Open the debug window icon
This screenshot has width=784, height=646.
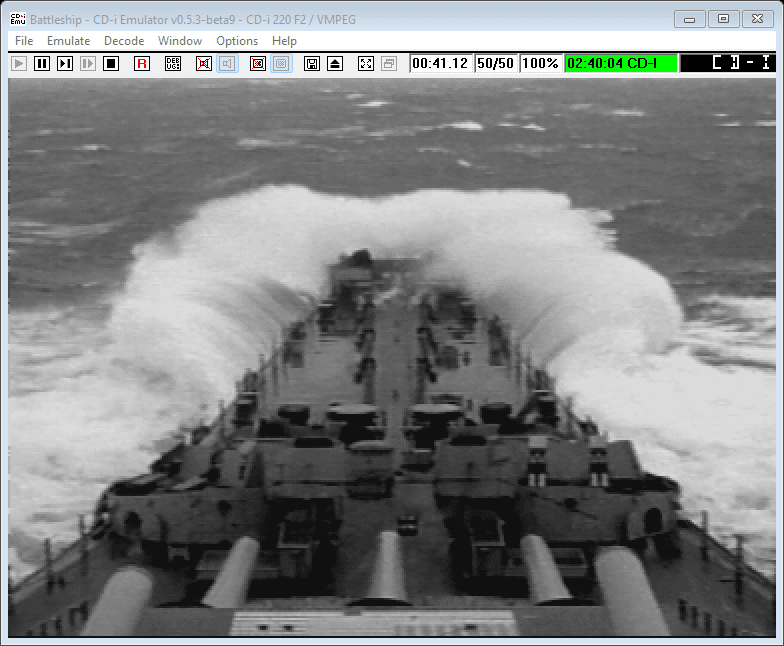click(x=173, y=63)
